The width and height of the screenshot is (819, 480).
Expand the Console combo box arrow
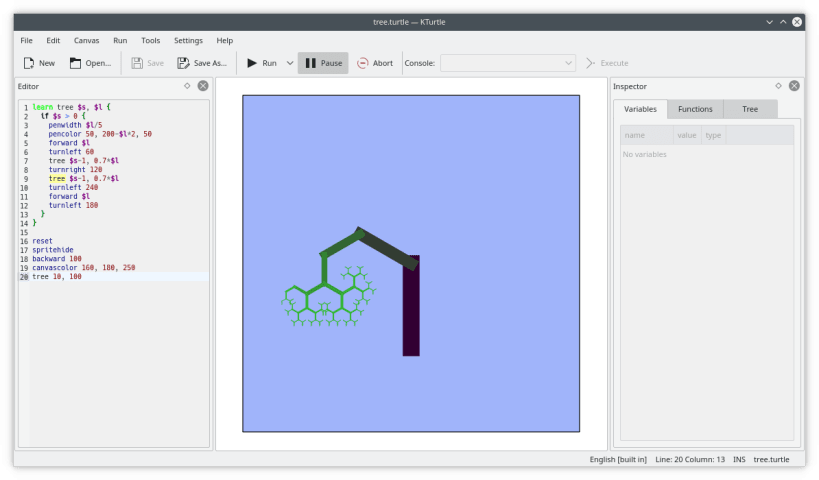pyautogui.click(x=568, y=63)
